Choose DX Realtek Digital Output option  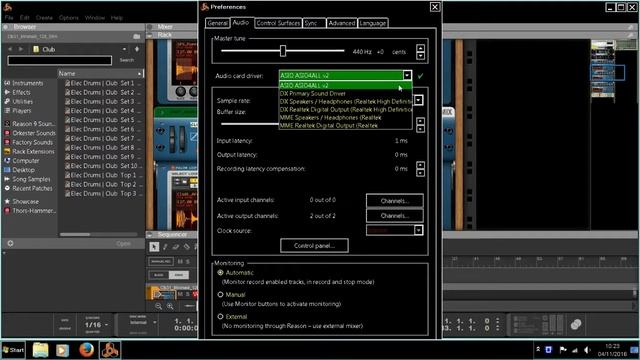tap(345, 109)
